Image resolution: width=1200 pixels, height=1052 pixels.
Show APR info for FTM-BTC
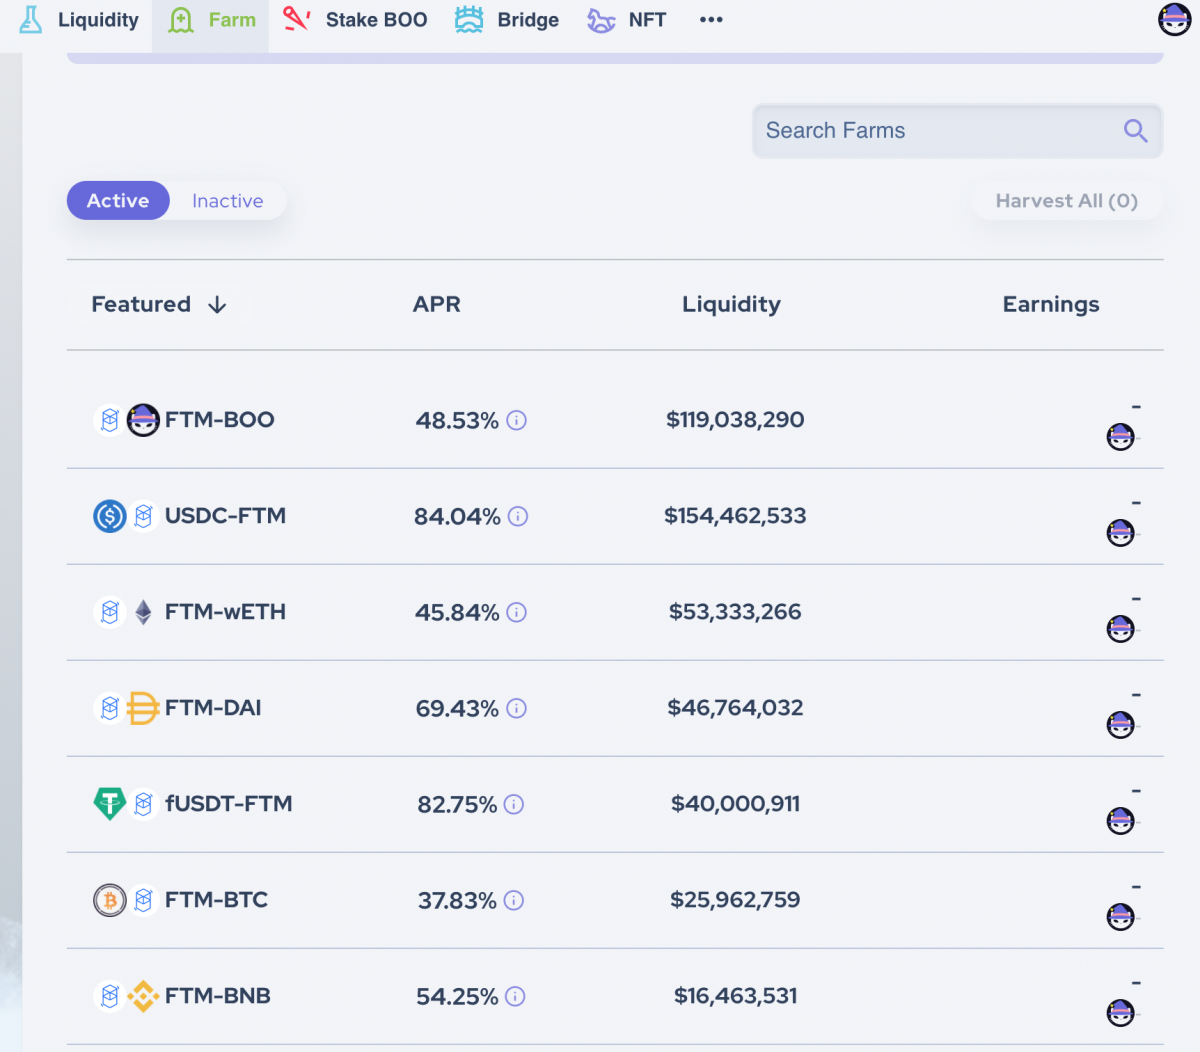(514, 901)
